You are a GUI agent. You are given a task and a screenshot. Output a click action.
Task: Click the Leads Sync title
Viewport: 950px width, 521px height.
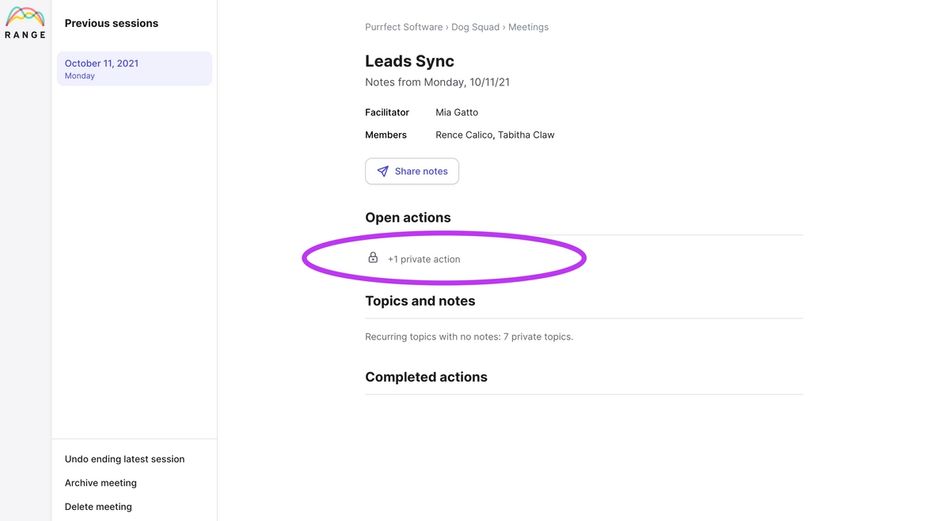pos(410,61)
